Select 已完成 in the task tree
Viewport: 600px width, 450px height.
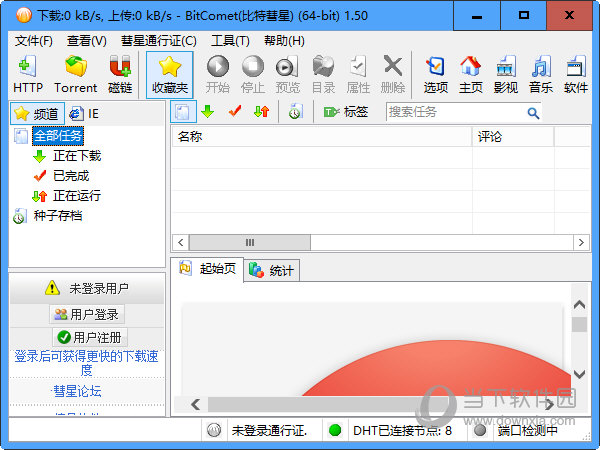click(71, 176)
